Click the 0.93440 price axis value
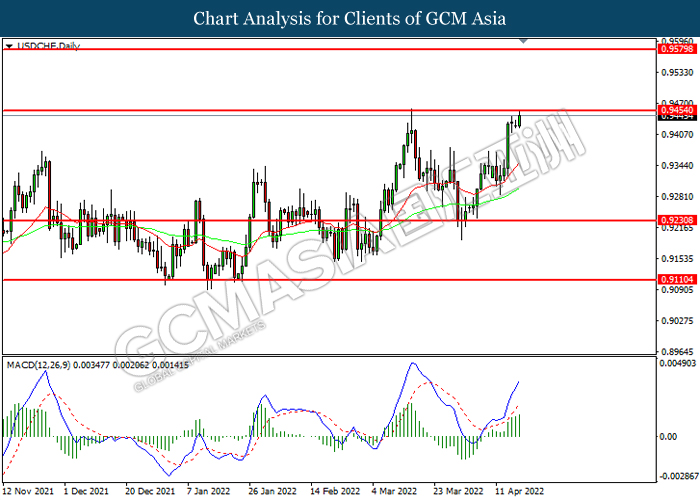Image resolution: width=700 pixels, height=500 pixels. (677, 166)
